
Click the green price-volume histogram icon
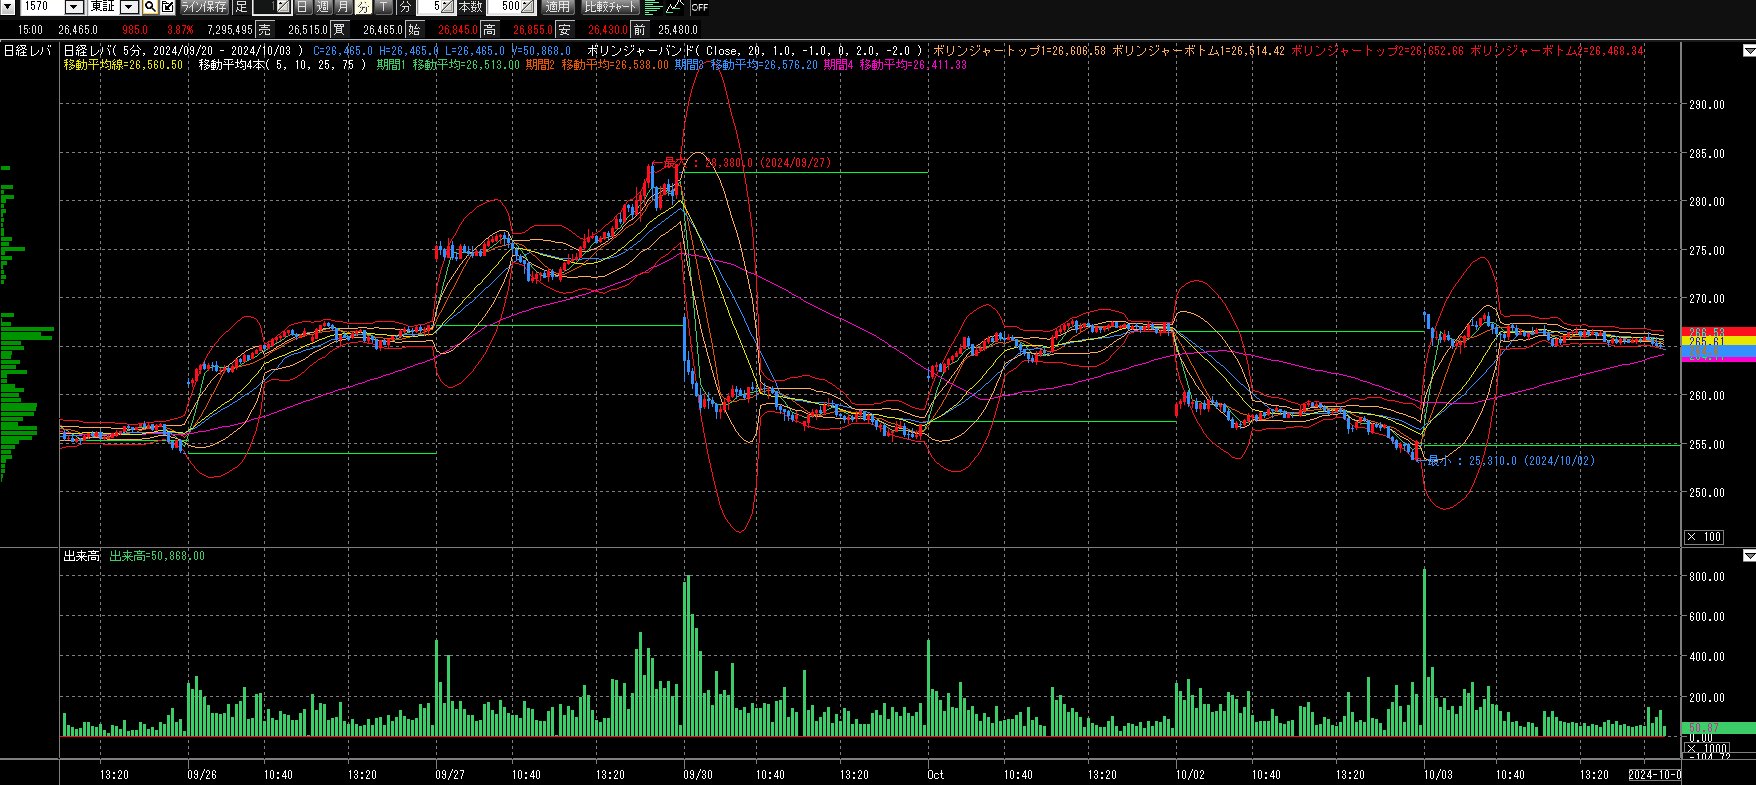653,7
